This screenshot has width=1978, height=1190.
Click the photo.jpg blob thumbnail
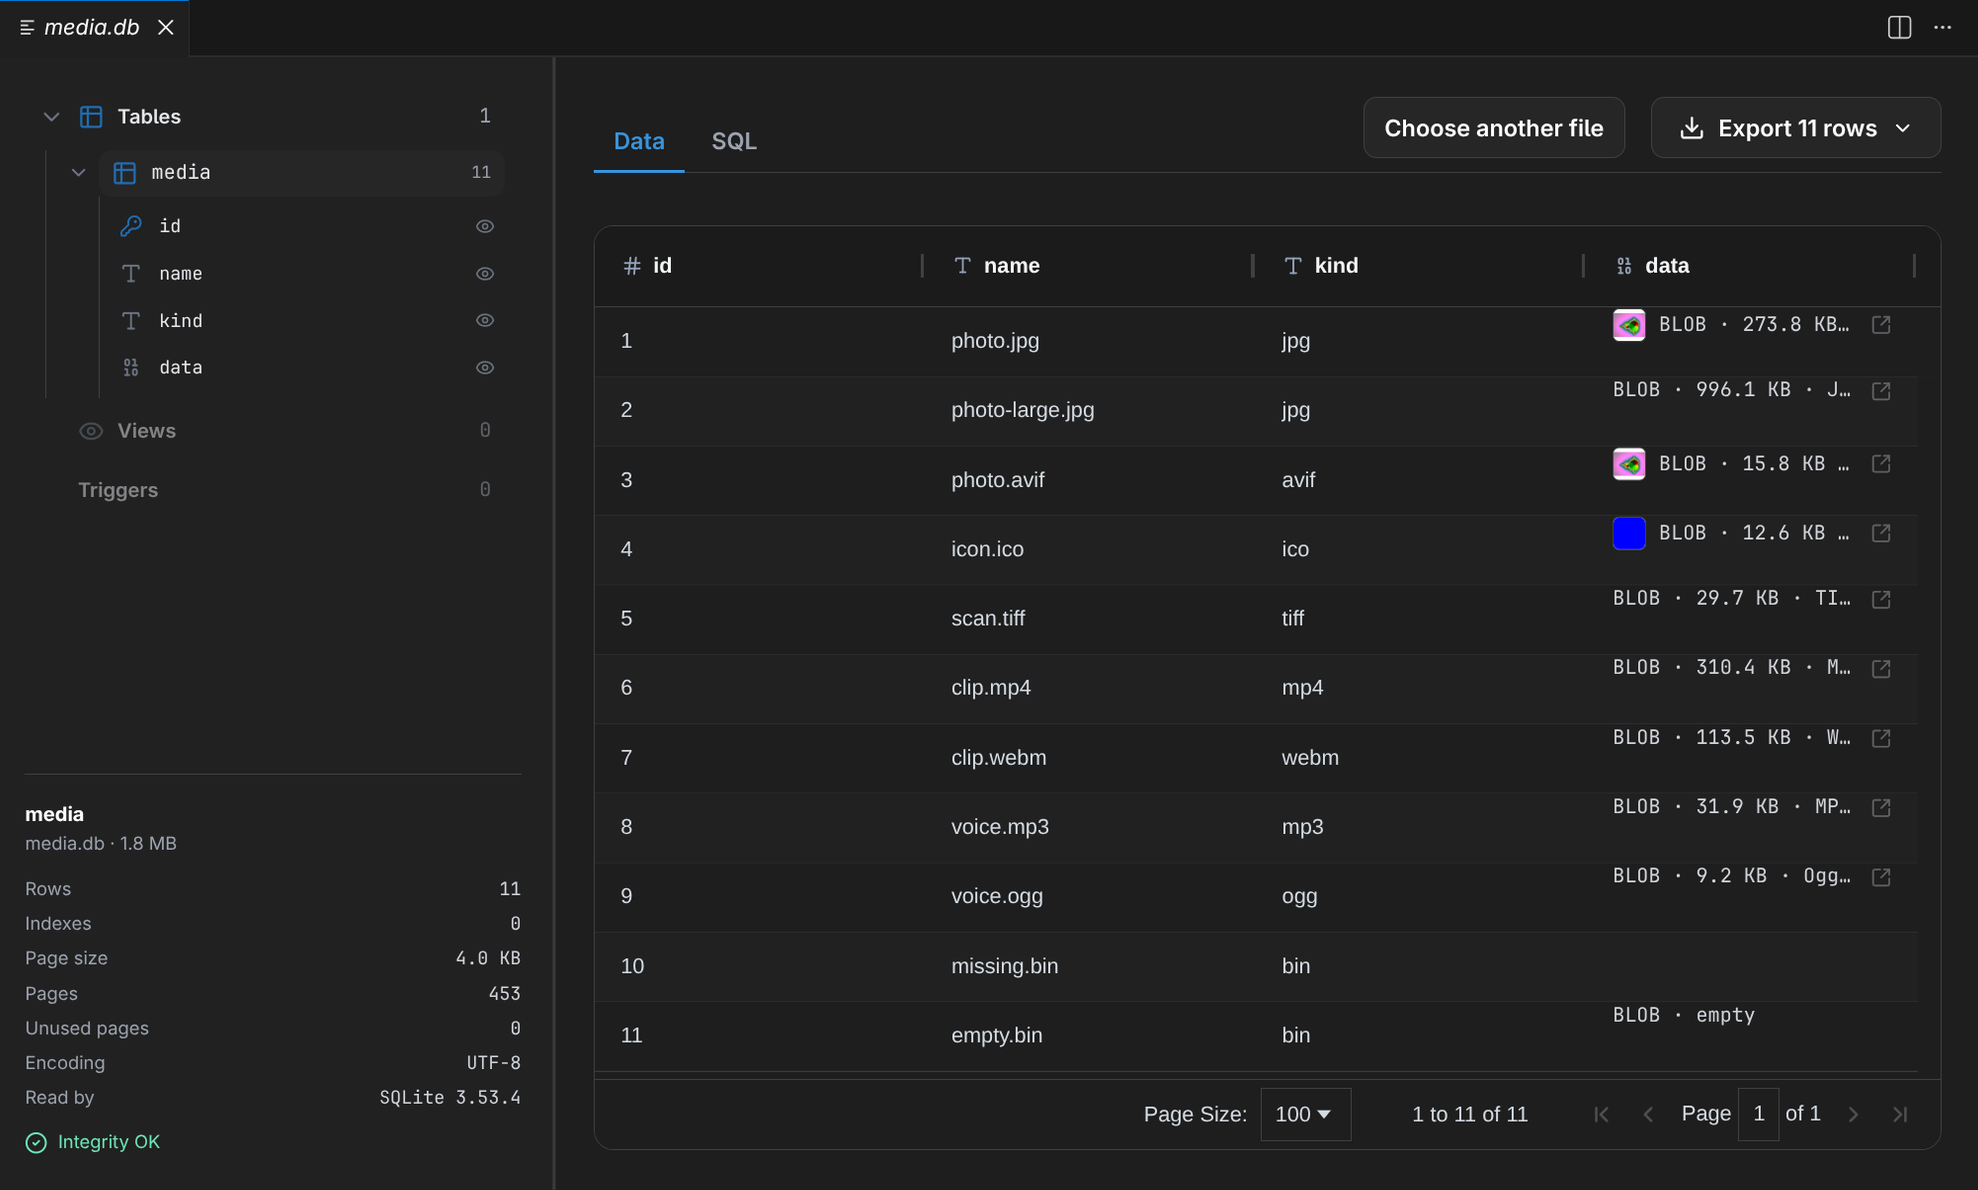(x=1629, y=325)
